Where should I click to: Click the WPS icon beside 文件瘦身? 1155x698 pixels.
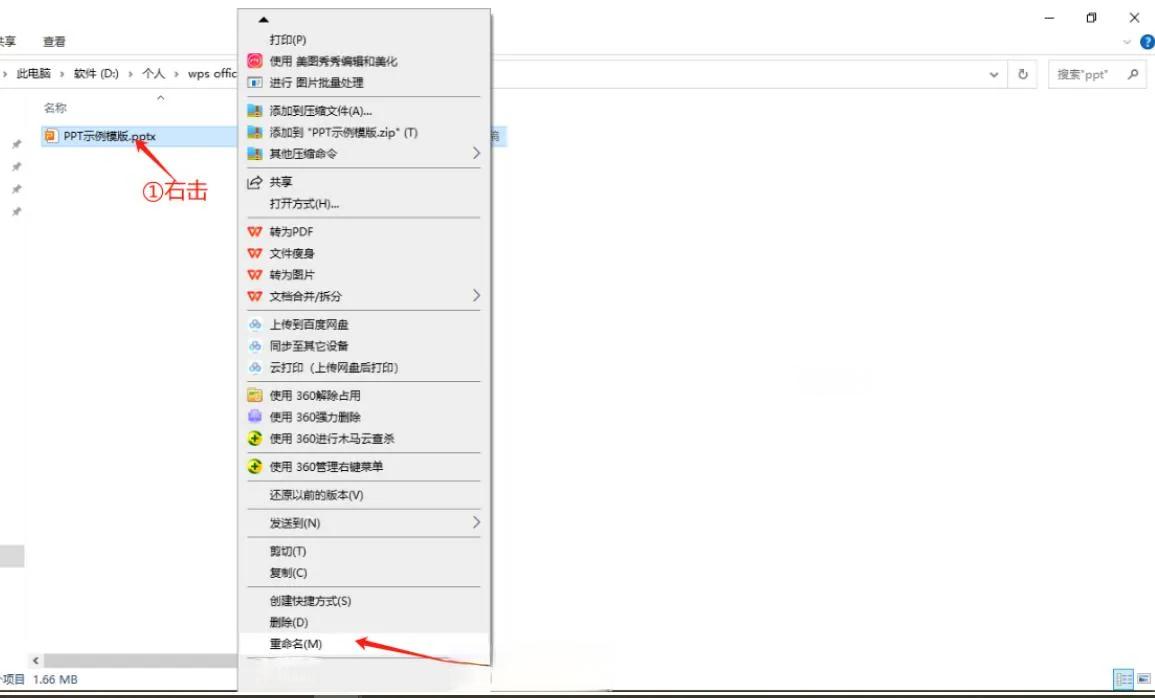[x=254, y=254]
